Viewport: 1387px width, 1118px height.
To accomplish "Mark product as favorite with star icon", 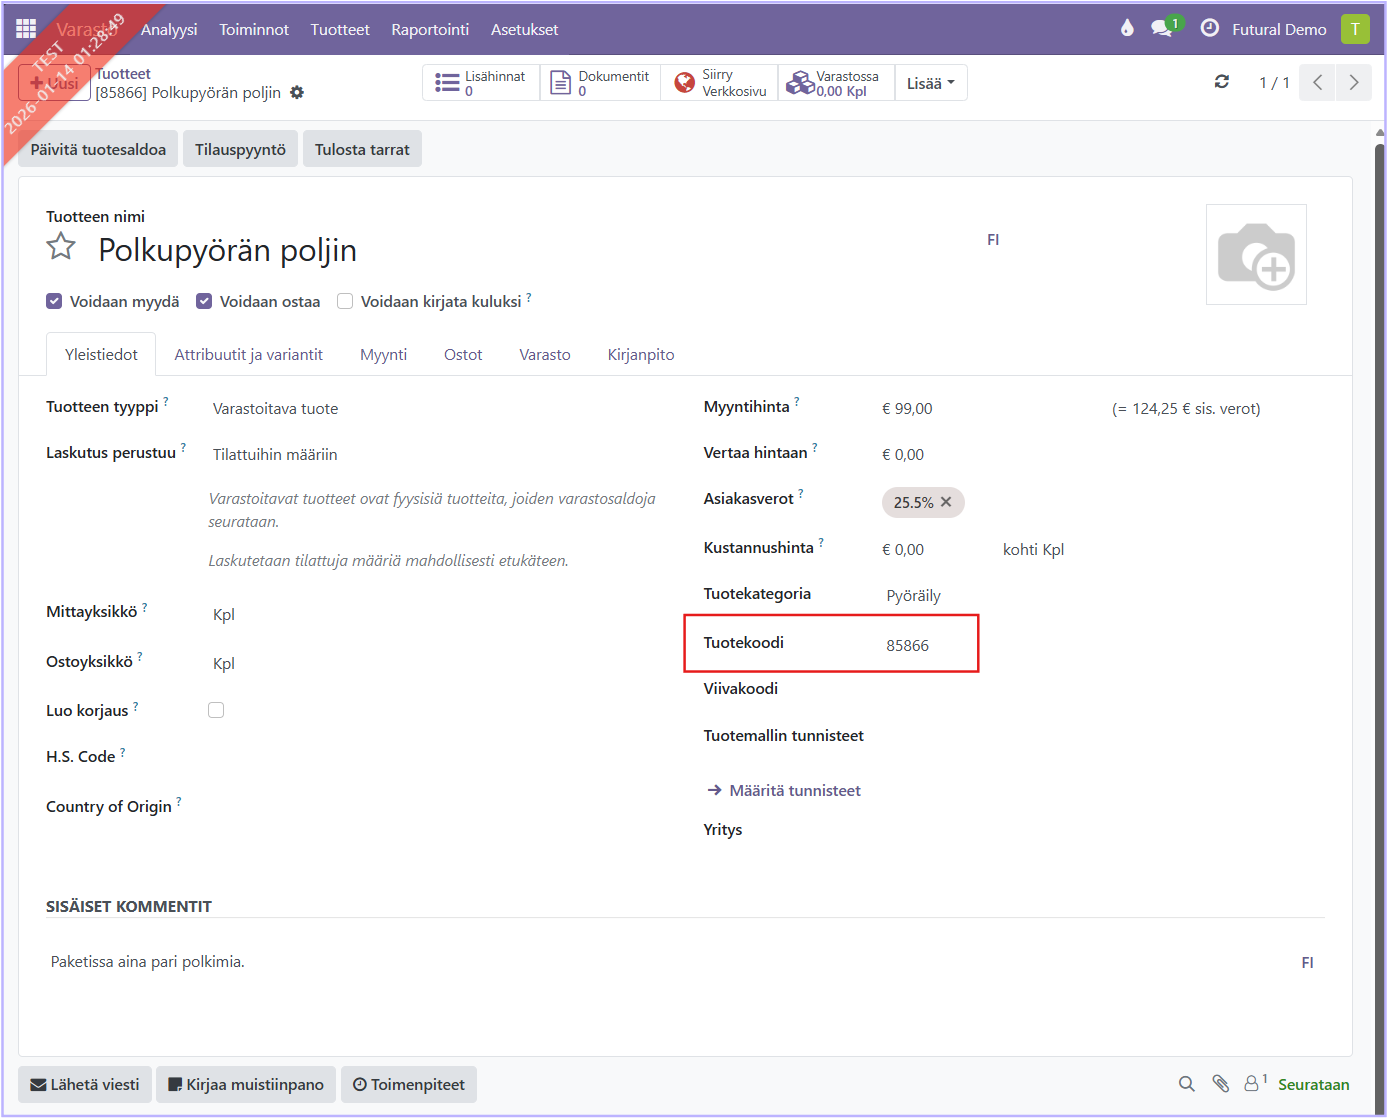I will click(x=61, y=247).
